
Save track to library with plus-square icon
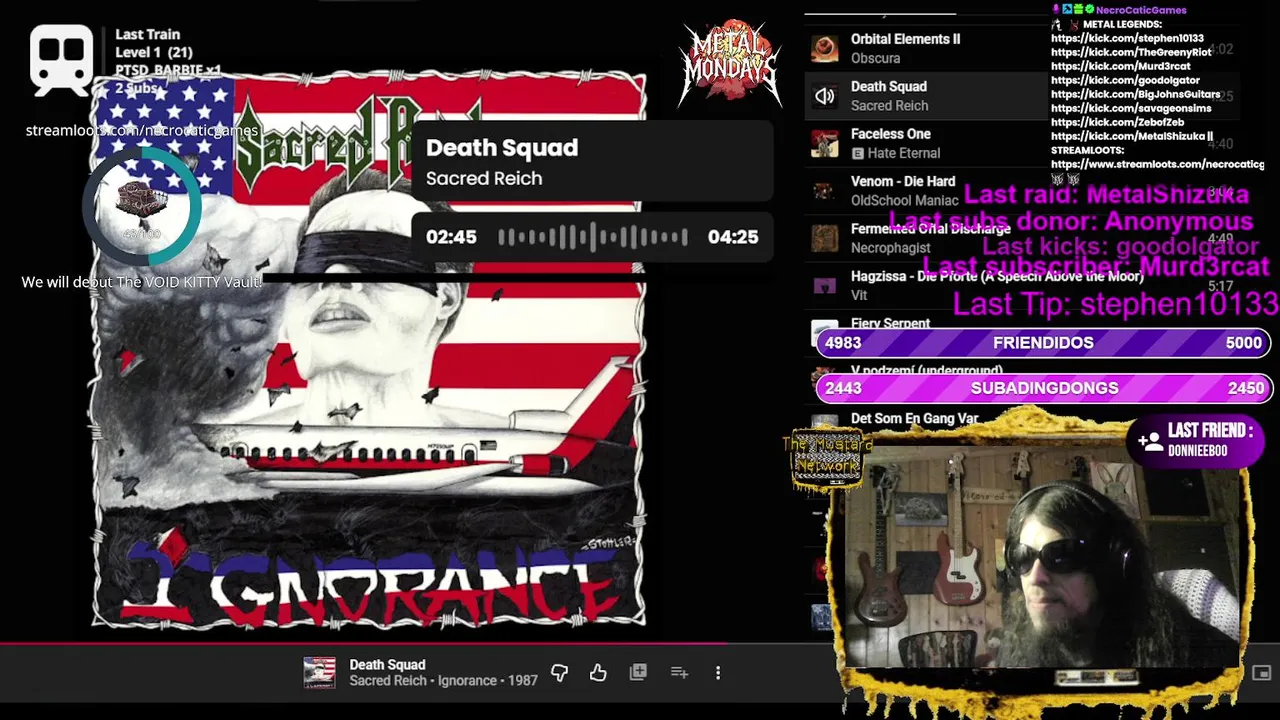coord(638,673)
